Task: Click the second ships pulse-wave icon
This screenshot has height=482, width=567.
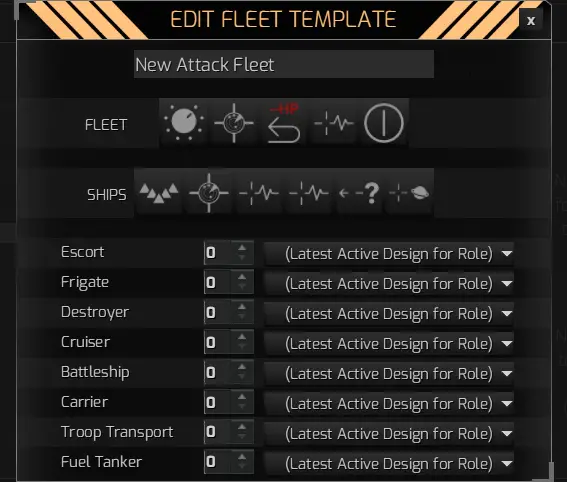Action: (308, 193)
